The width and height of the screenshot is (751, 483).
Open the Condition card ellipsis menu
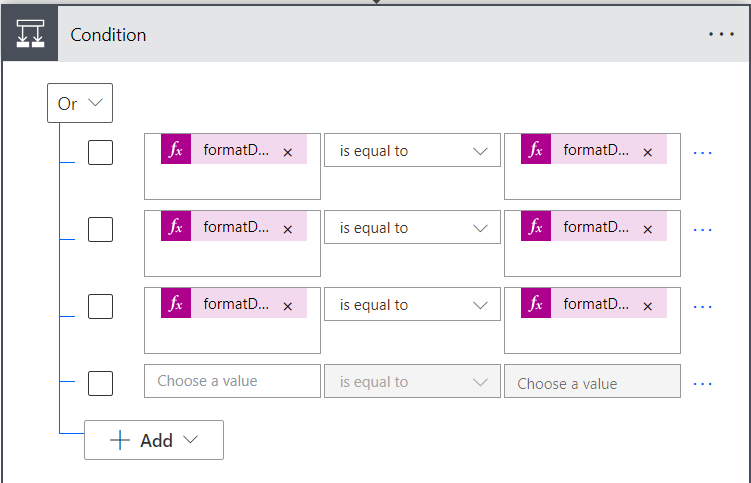point(721,34)
